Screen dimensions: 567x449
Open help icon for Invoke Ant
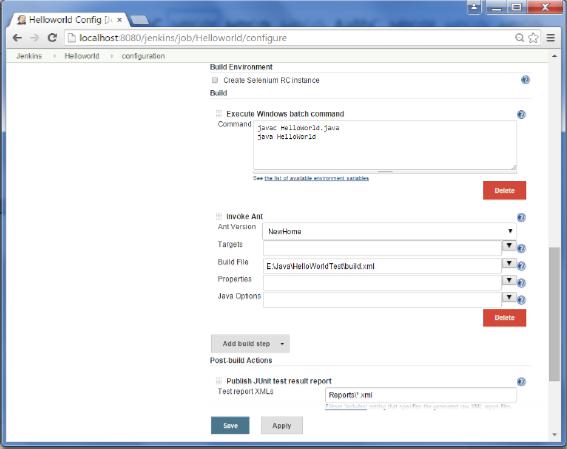coord(521,217)
